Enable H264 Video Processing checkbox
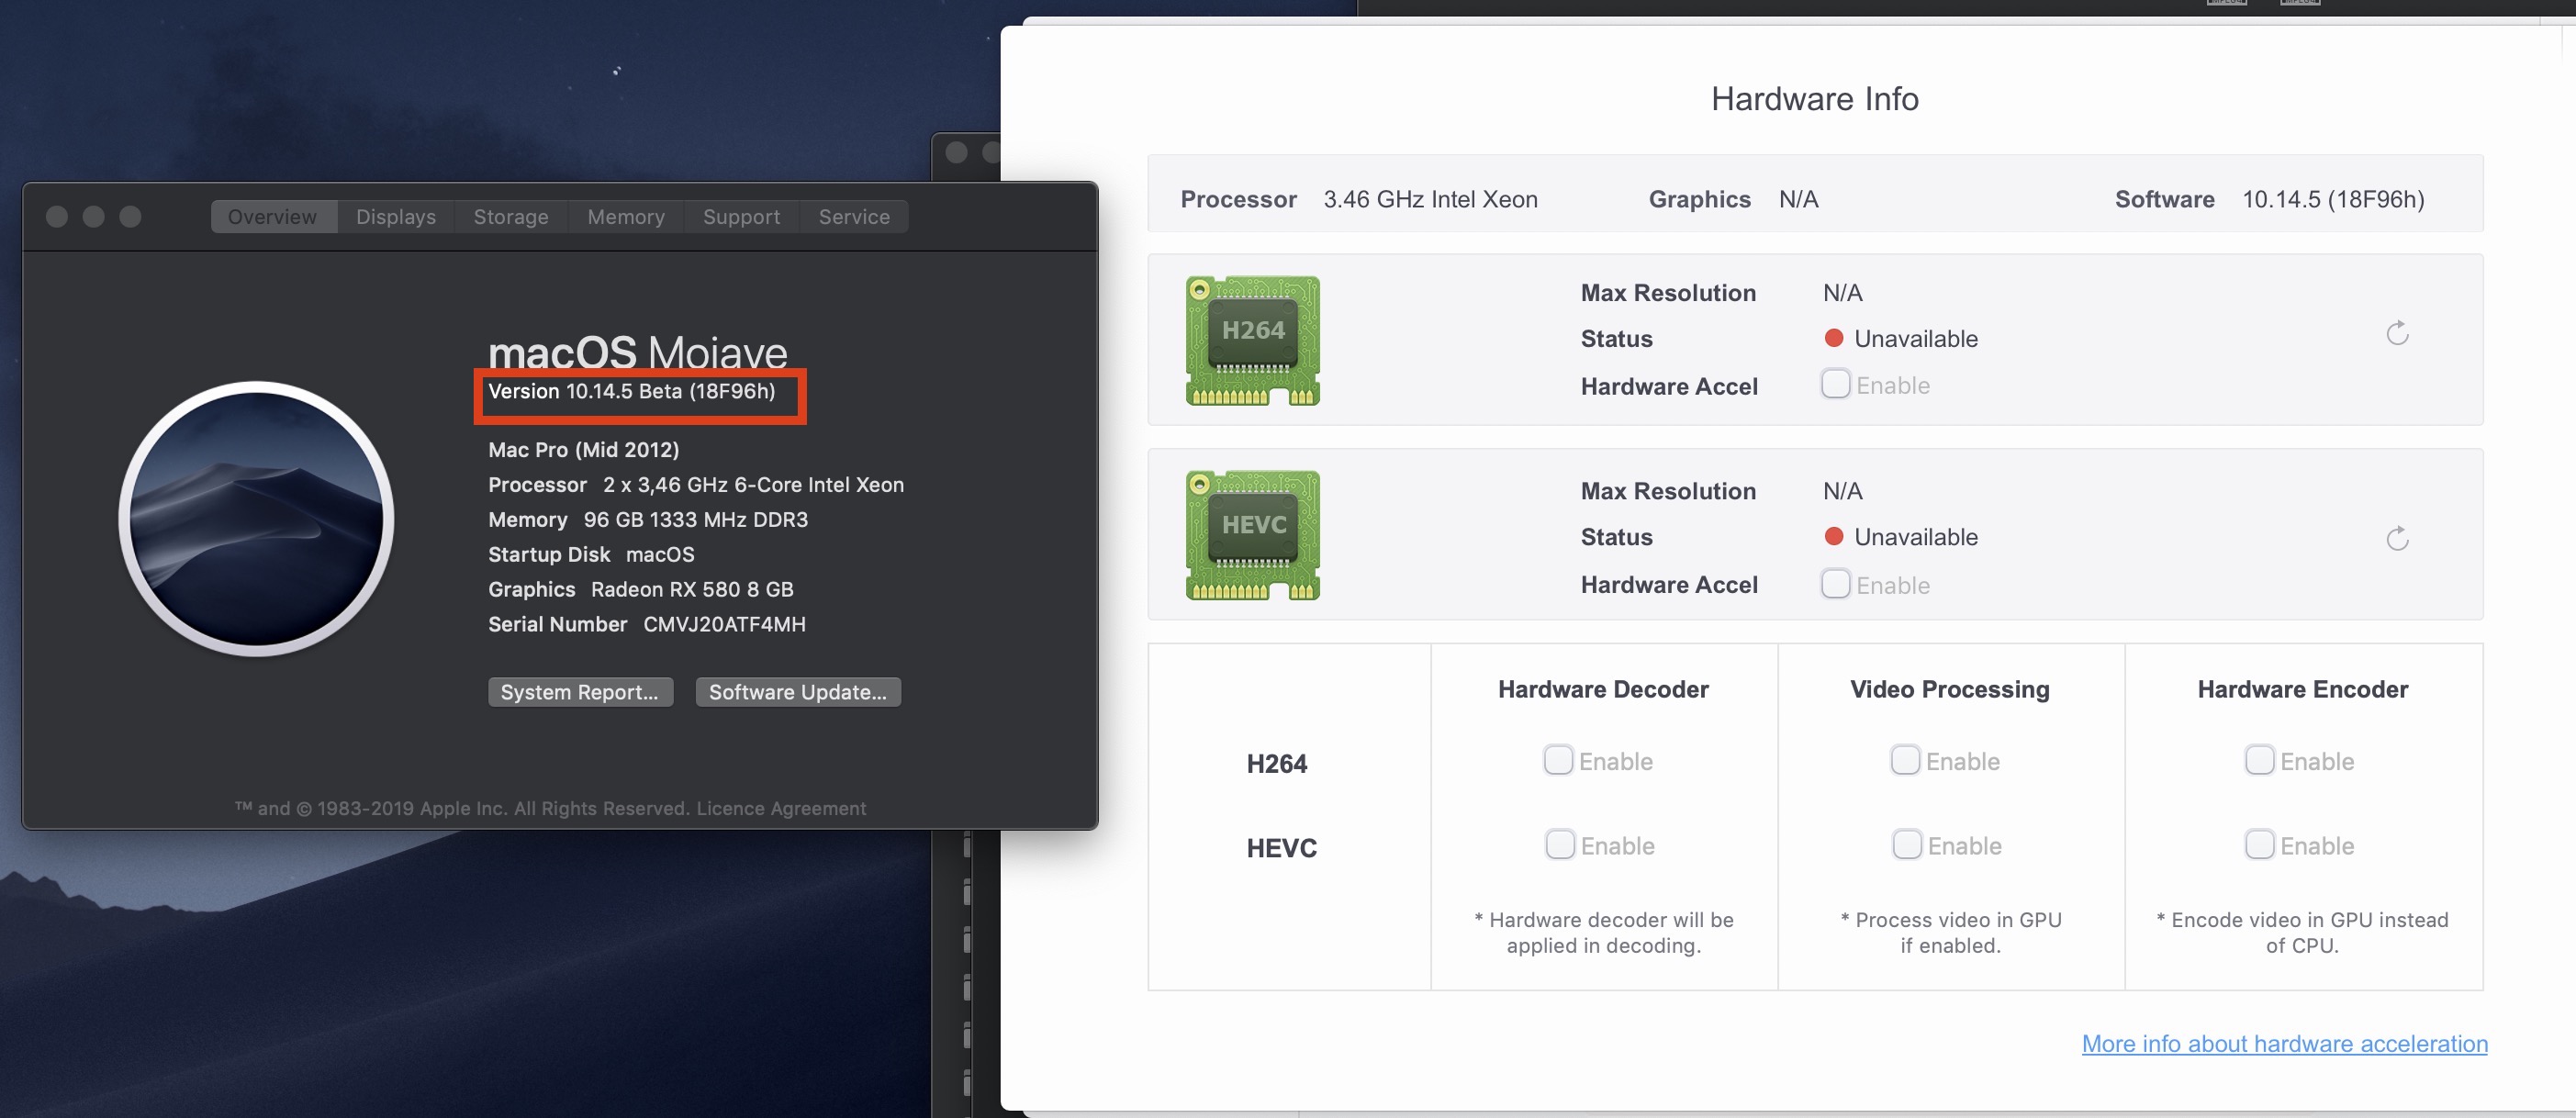Screen dimensions: 2576x1118 pos(1904,760)
